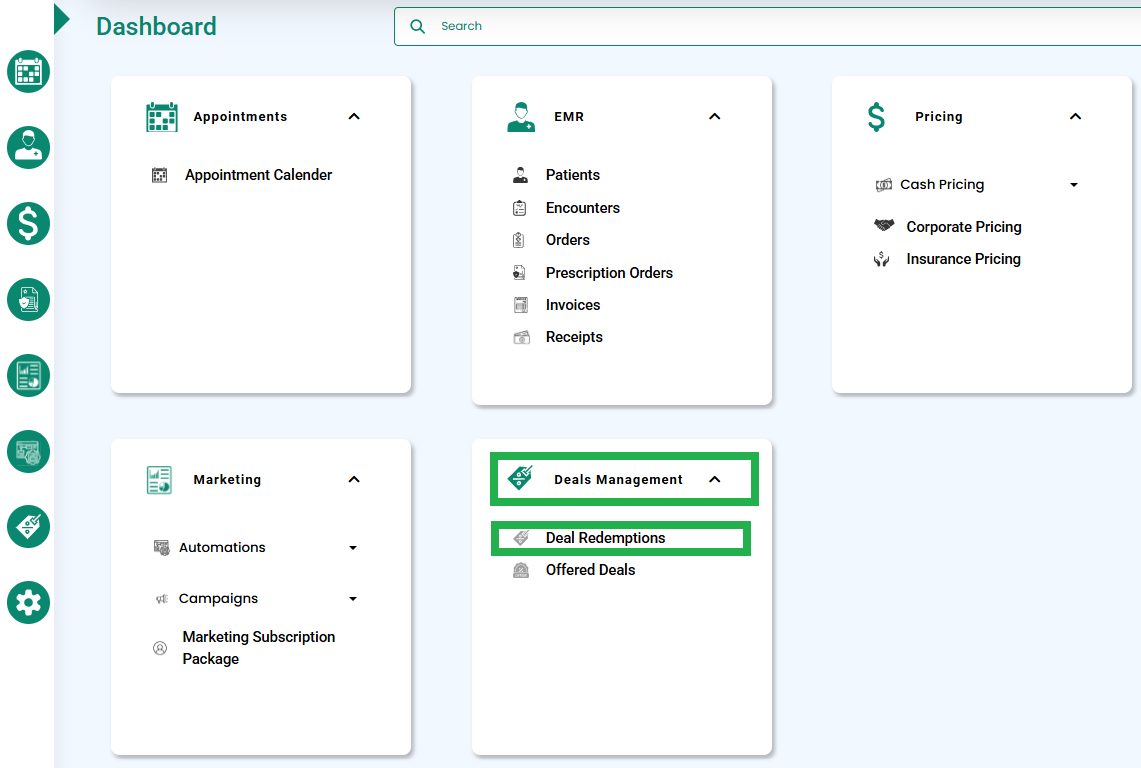Collapse the Pricing card

[1076, 116]
